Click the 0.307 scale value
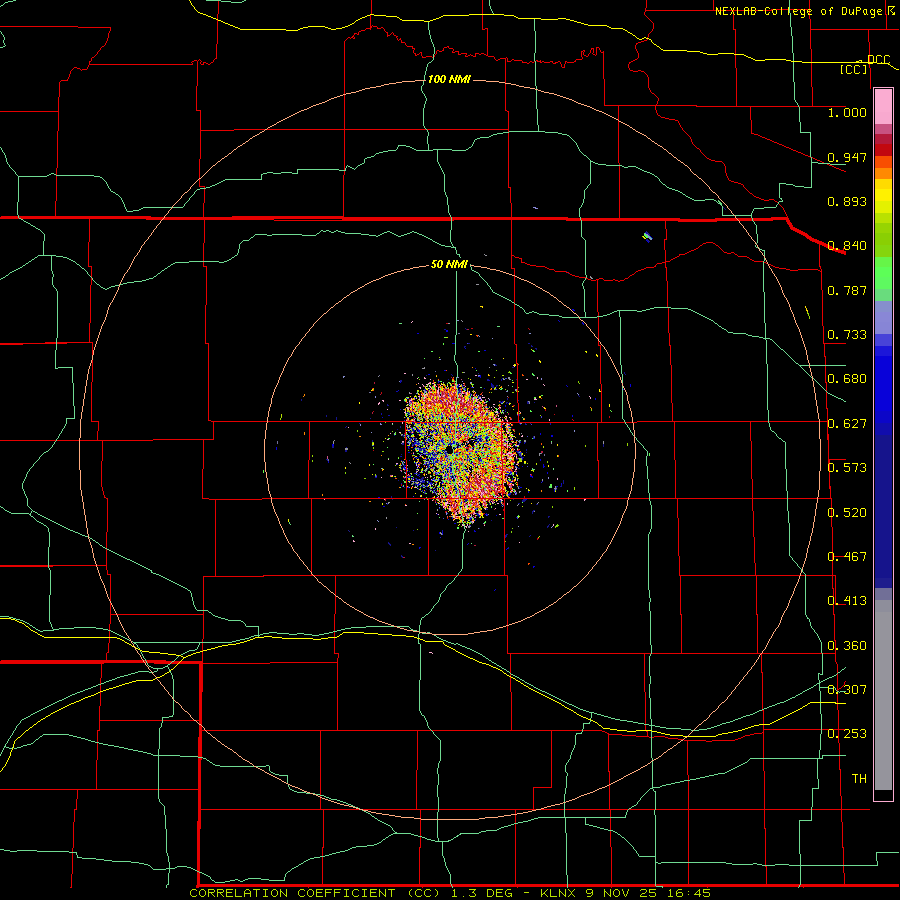 [847, 690]
